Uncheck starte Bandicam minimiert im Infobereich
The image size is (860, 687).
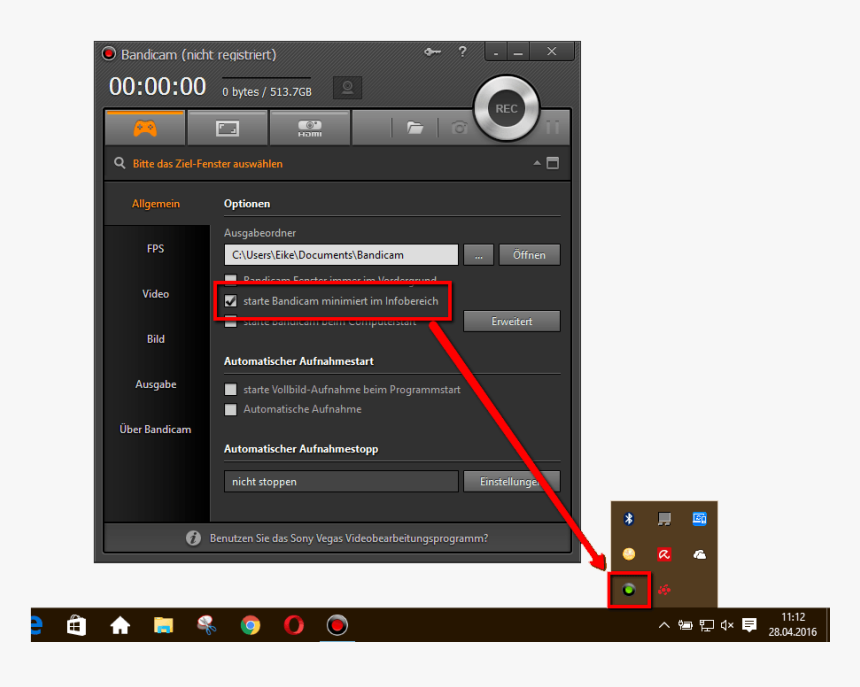pos(230,301)
